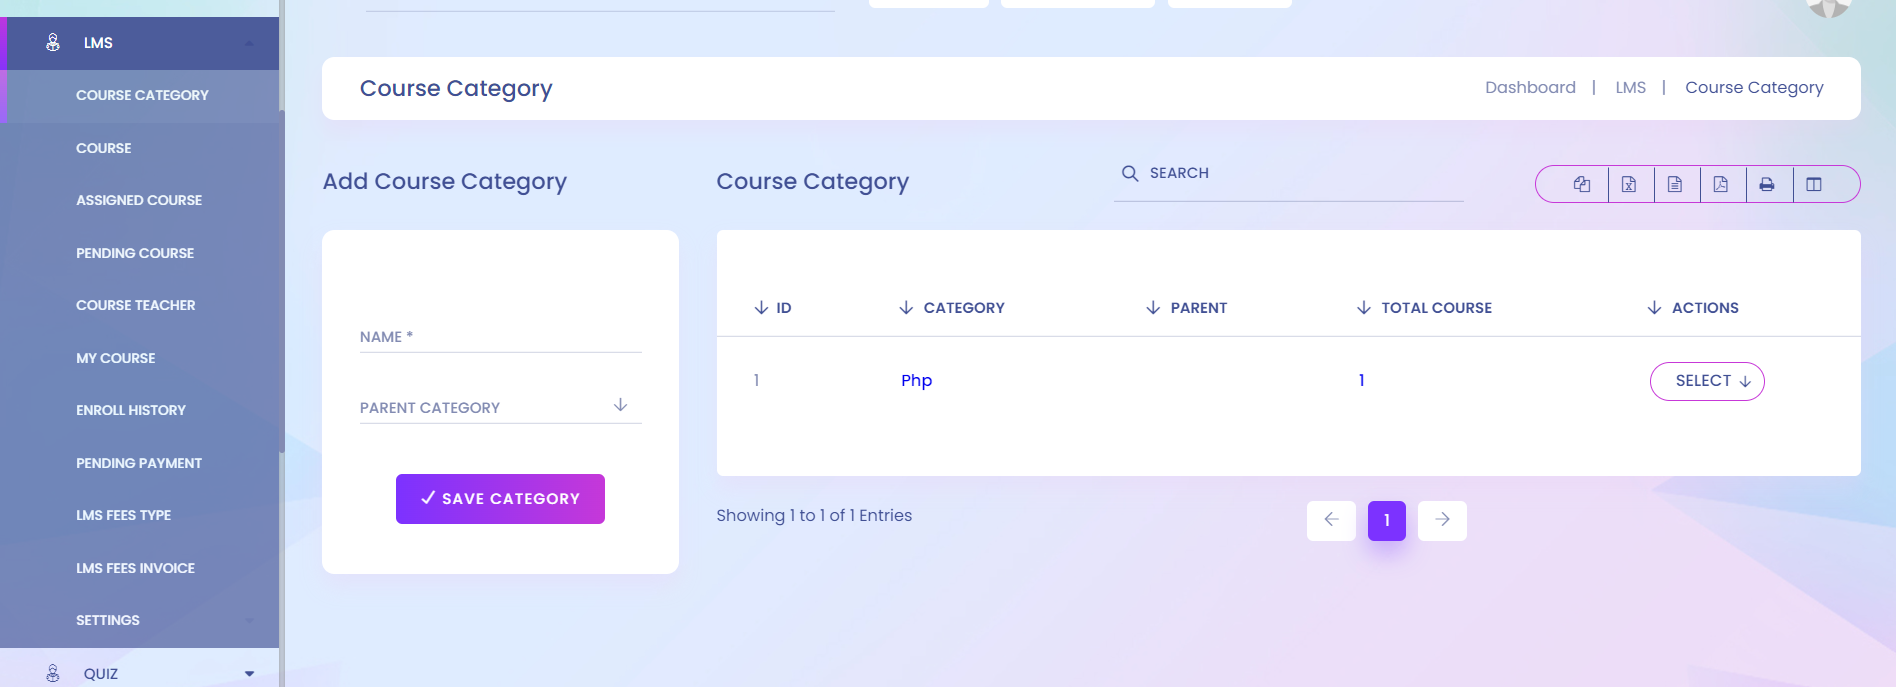Export table as PDF
1896x687 pixels.
click(1721, 184)
